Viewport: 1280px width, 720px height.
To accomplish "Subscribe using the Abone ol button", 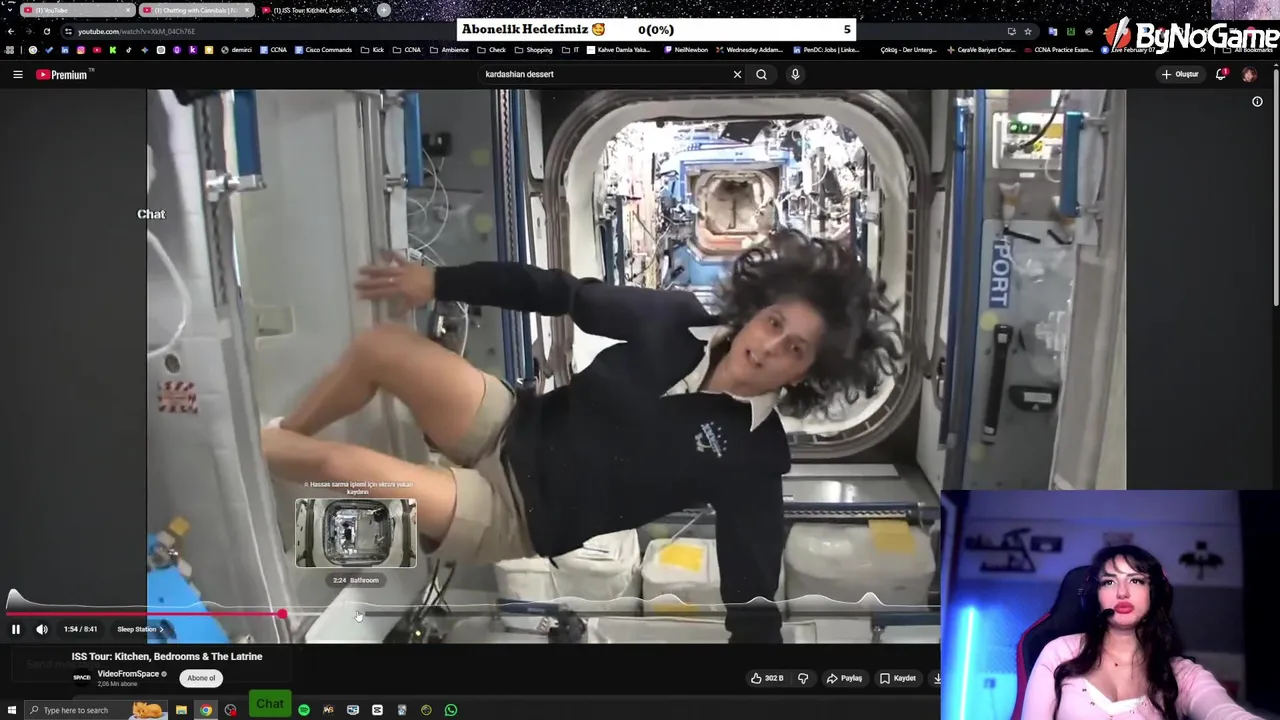I will click(201, 678).
